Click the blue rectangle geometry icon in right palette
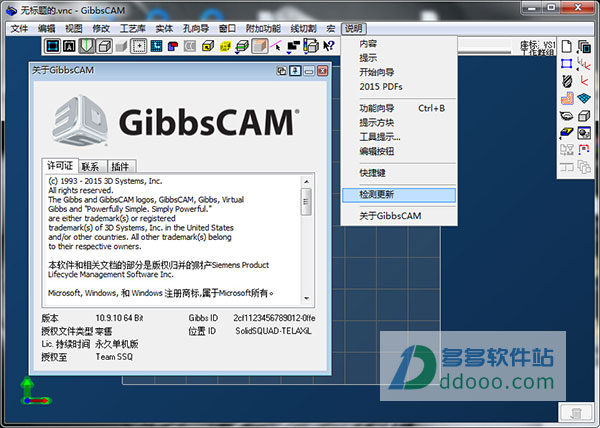600x428 pixels. 567,63
